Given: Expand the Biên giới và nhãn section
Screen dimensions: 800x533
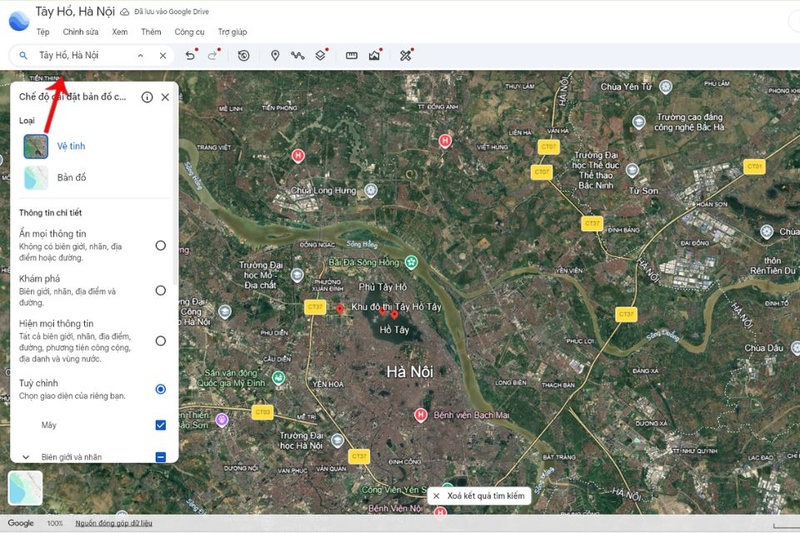Looking at the screenshot, I should click(x=26, y=457).
